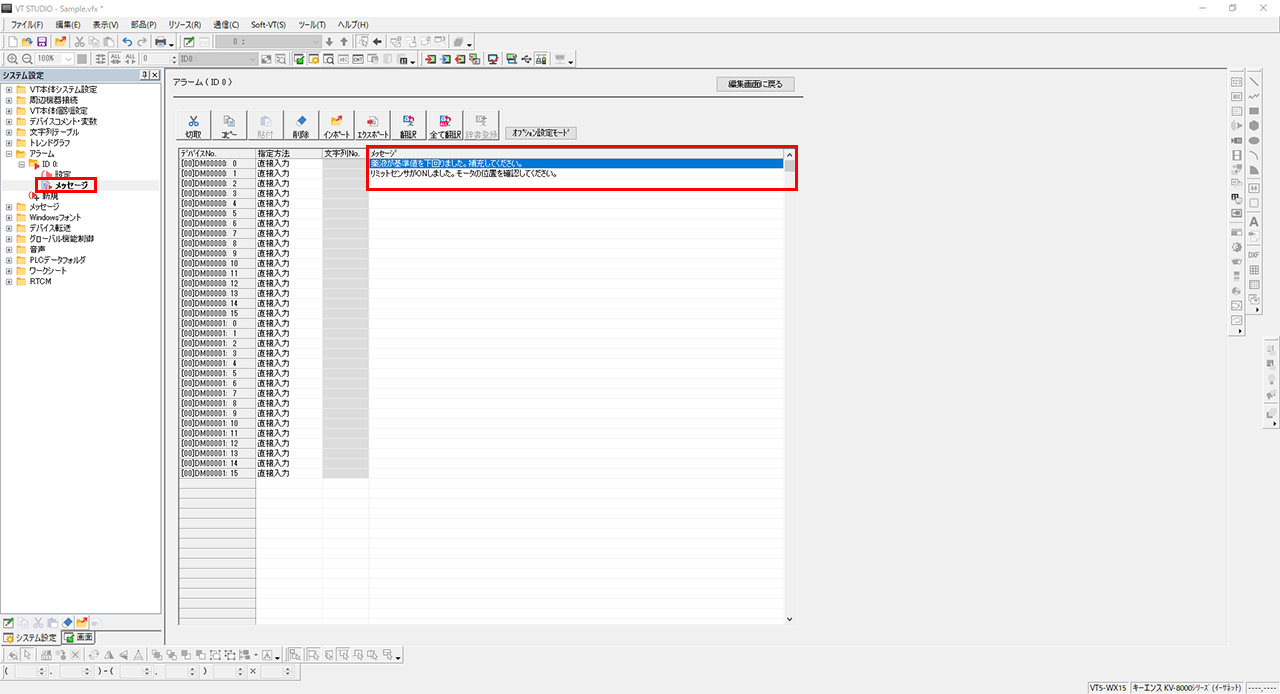Click the undo arrow in top toolbar
Viewport: 1280px width, 694px height.
point(126,42)
